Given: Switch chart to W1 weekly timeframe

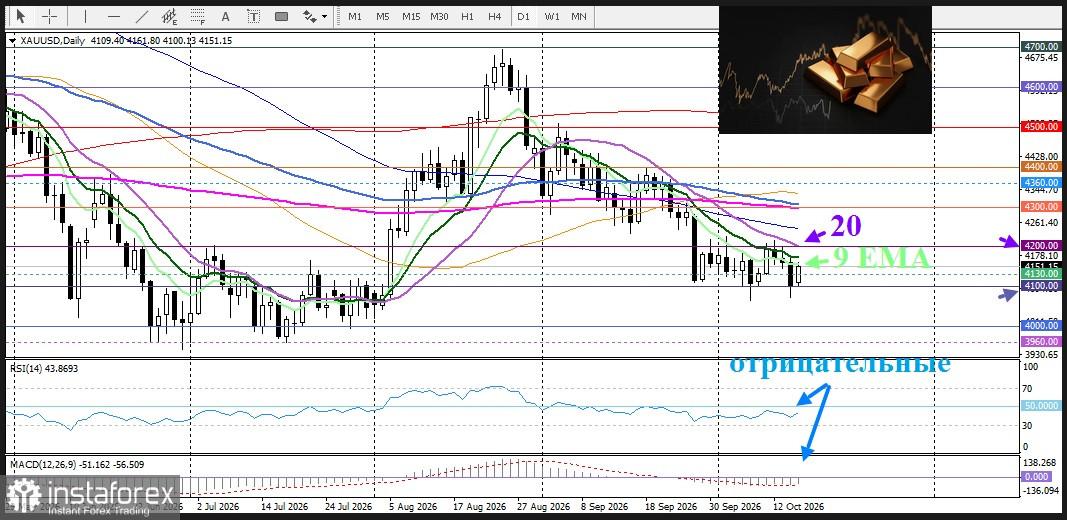Looking at the screenshot, I should point(551,16).
